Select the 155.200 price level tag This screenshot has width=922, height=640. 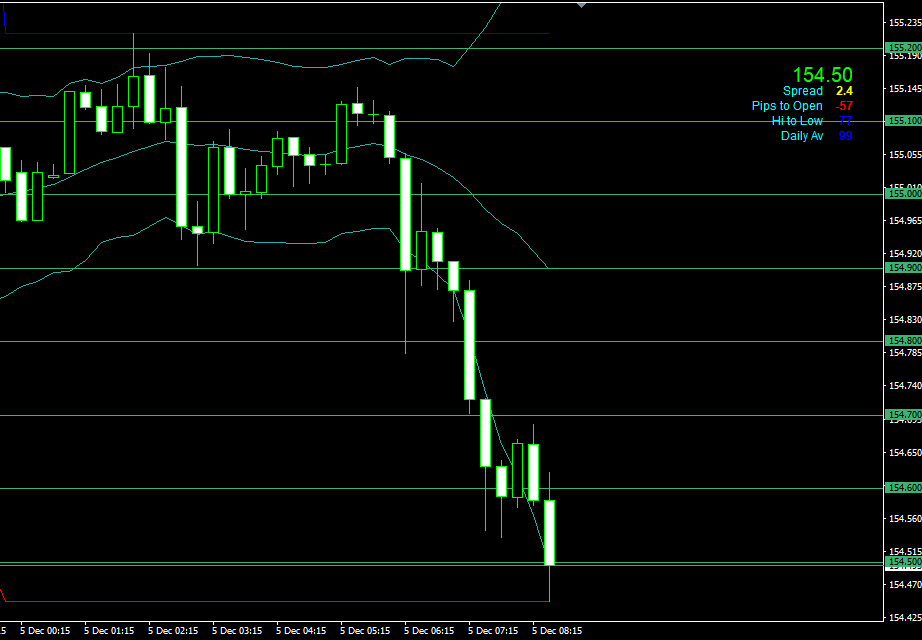(903, 47)
